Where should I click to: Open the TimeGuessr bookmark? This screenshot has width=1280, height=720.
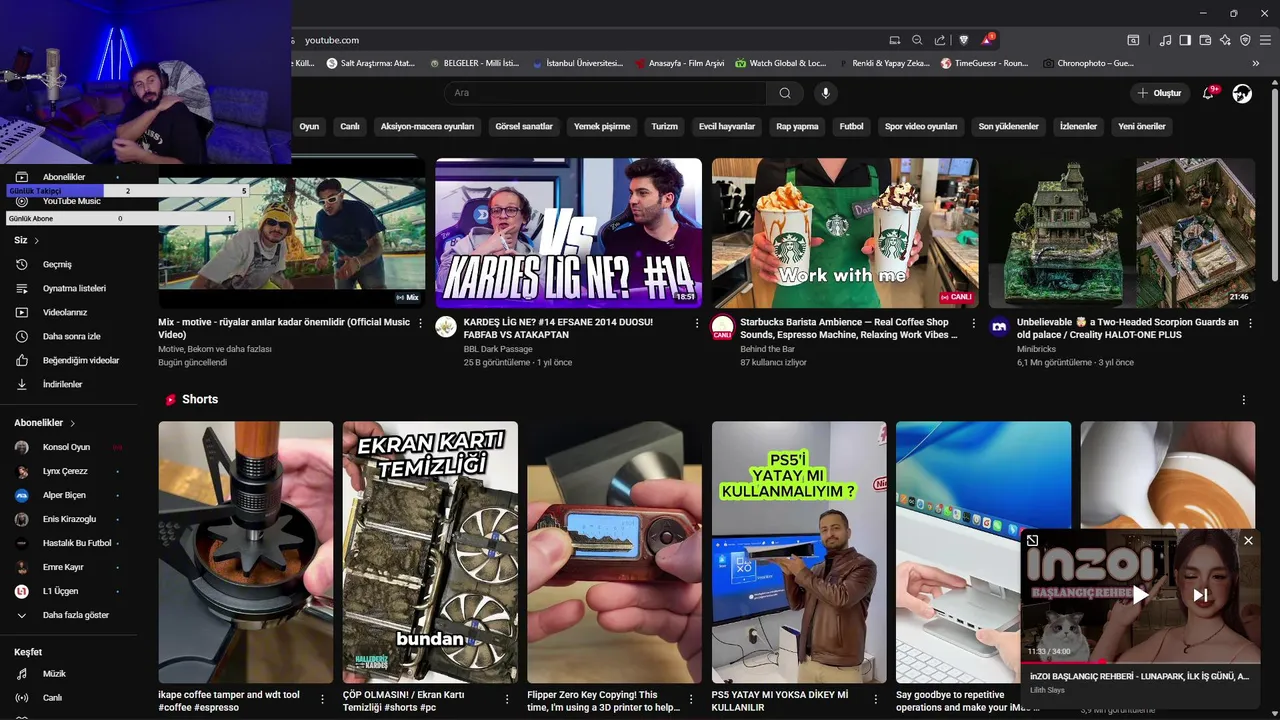984,63
